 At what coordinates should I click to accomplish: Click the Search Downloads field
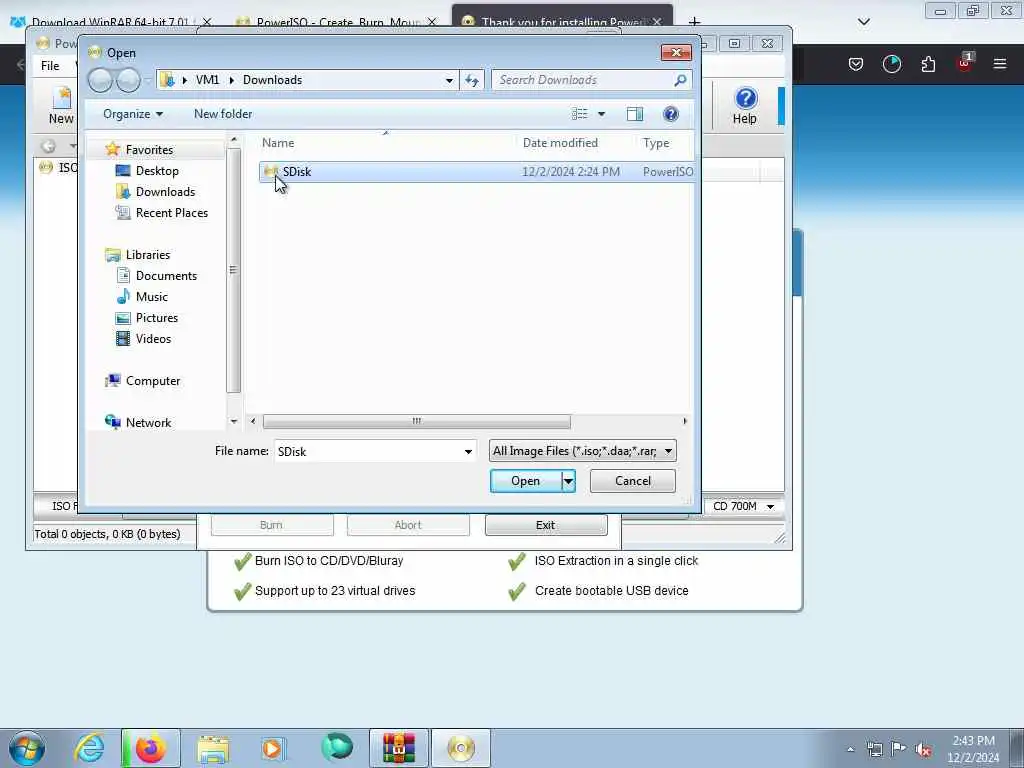click(x=584, y=80)
